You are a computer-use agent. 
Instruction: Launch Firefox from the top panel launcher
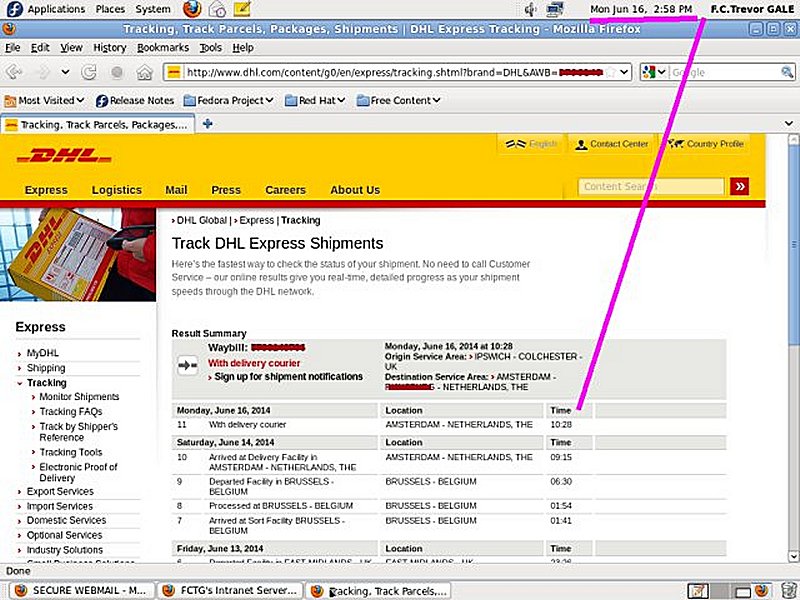point(192,9)
